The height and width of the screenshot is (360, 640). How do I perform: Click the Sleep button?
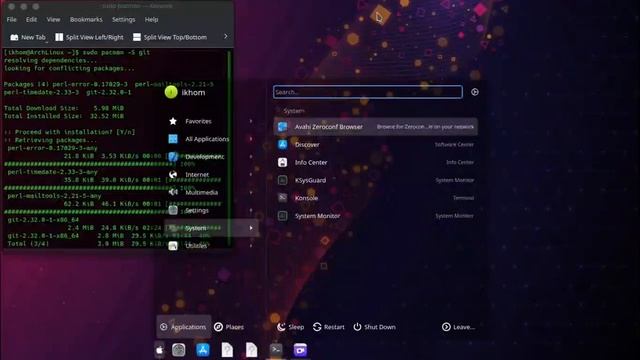291,327
